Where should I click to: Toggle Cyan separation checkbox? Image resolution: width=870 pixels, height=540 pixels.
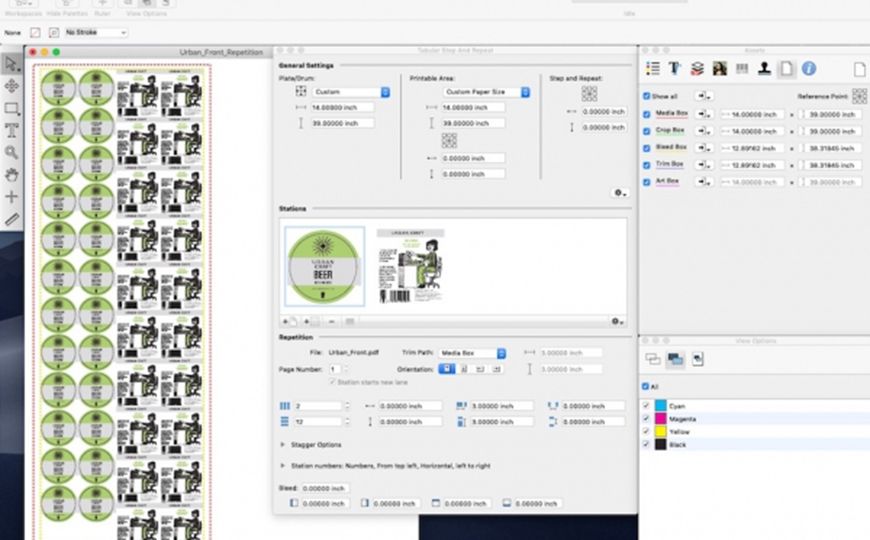pyautogui.click(x=646, y=406)
